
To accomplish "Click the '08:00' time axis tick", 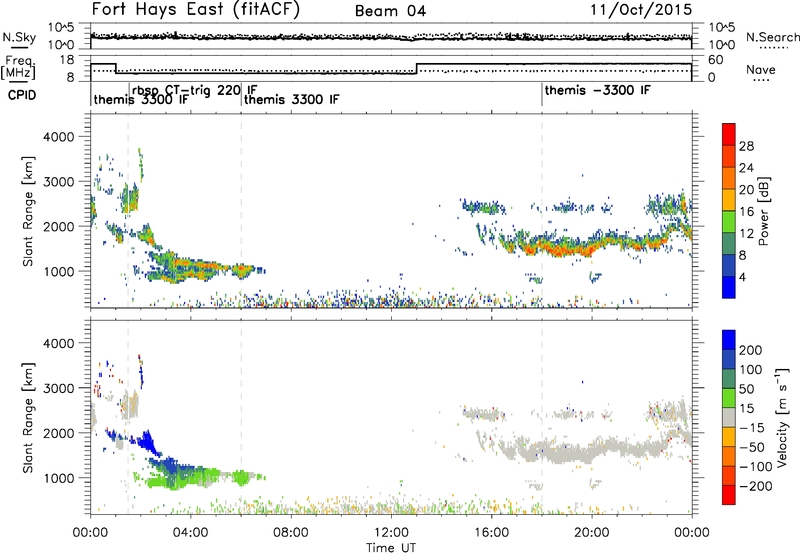I will coord(291,532).
